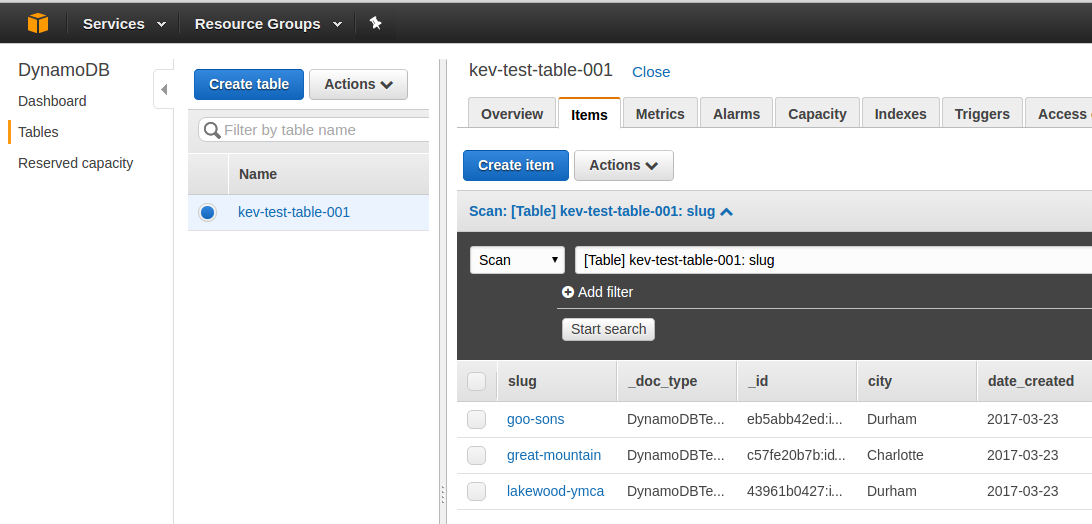
Task: Click the Start search button
Action: [608, 329]
